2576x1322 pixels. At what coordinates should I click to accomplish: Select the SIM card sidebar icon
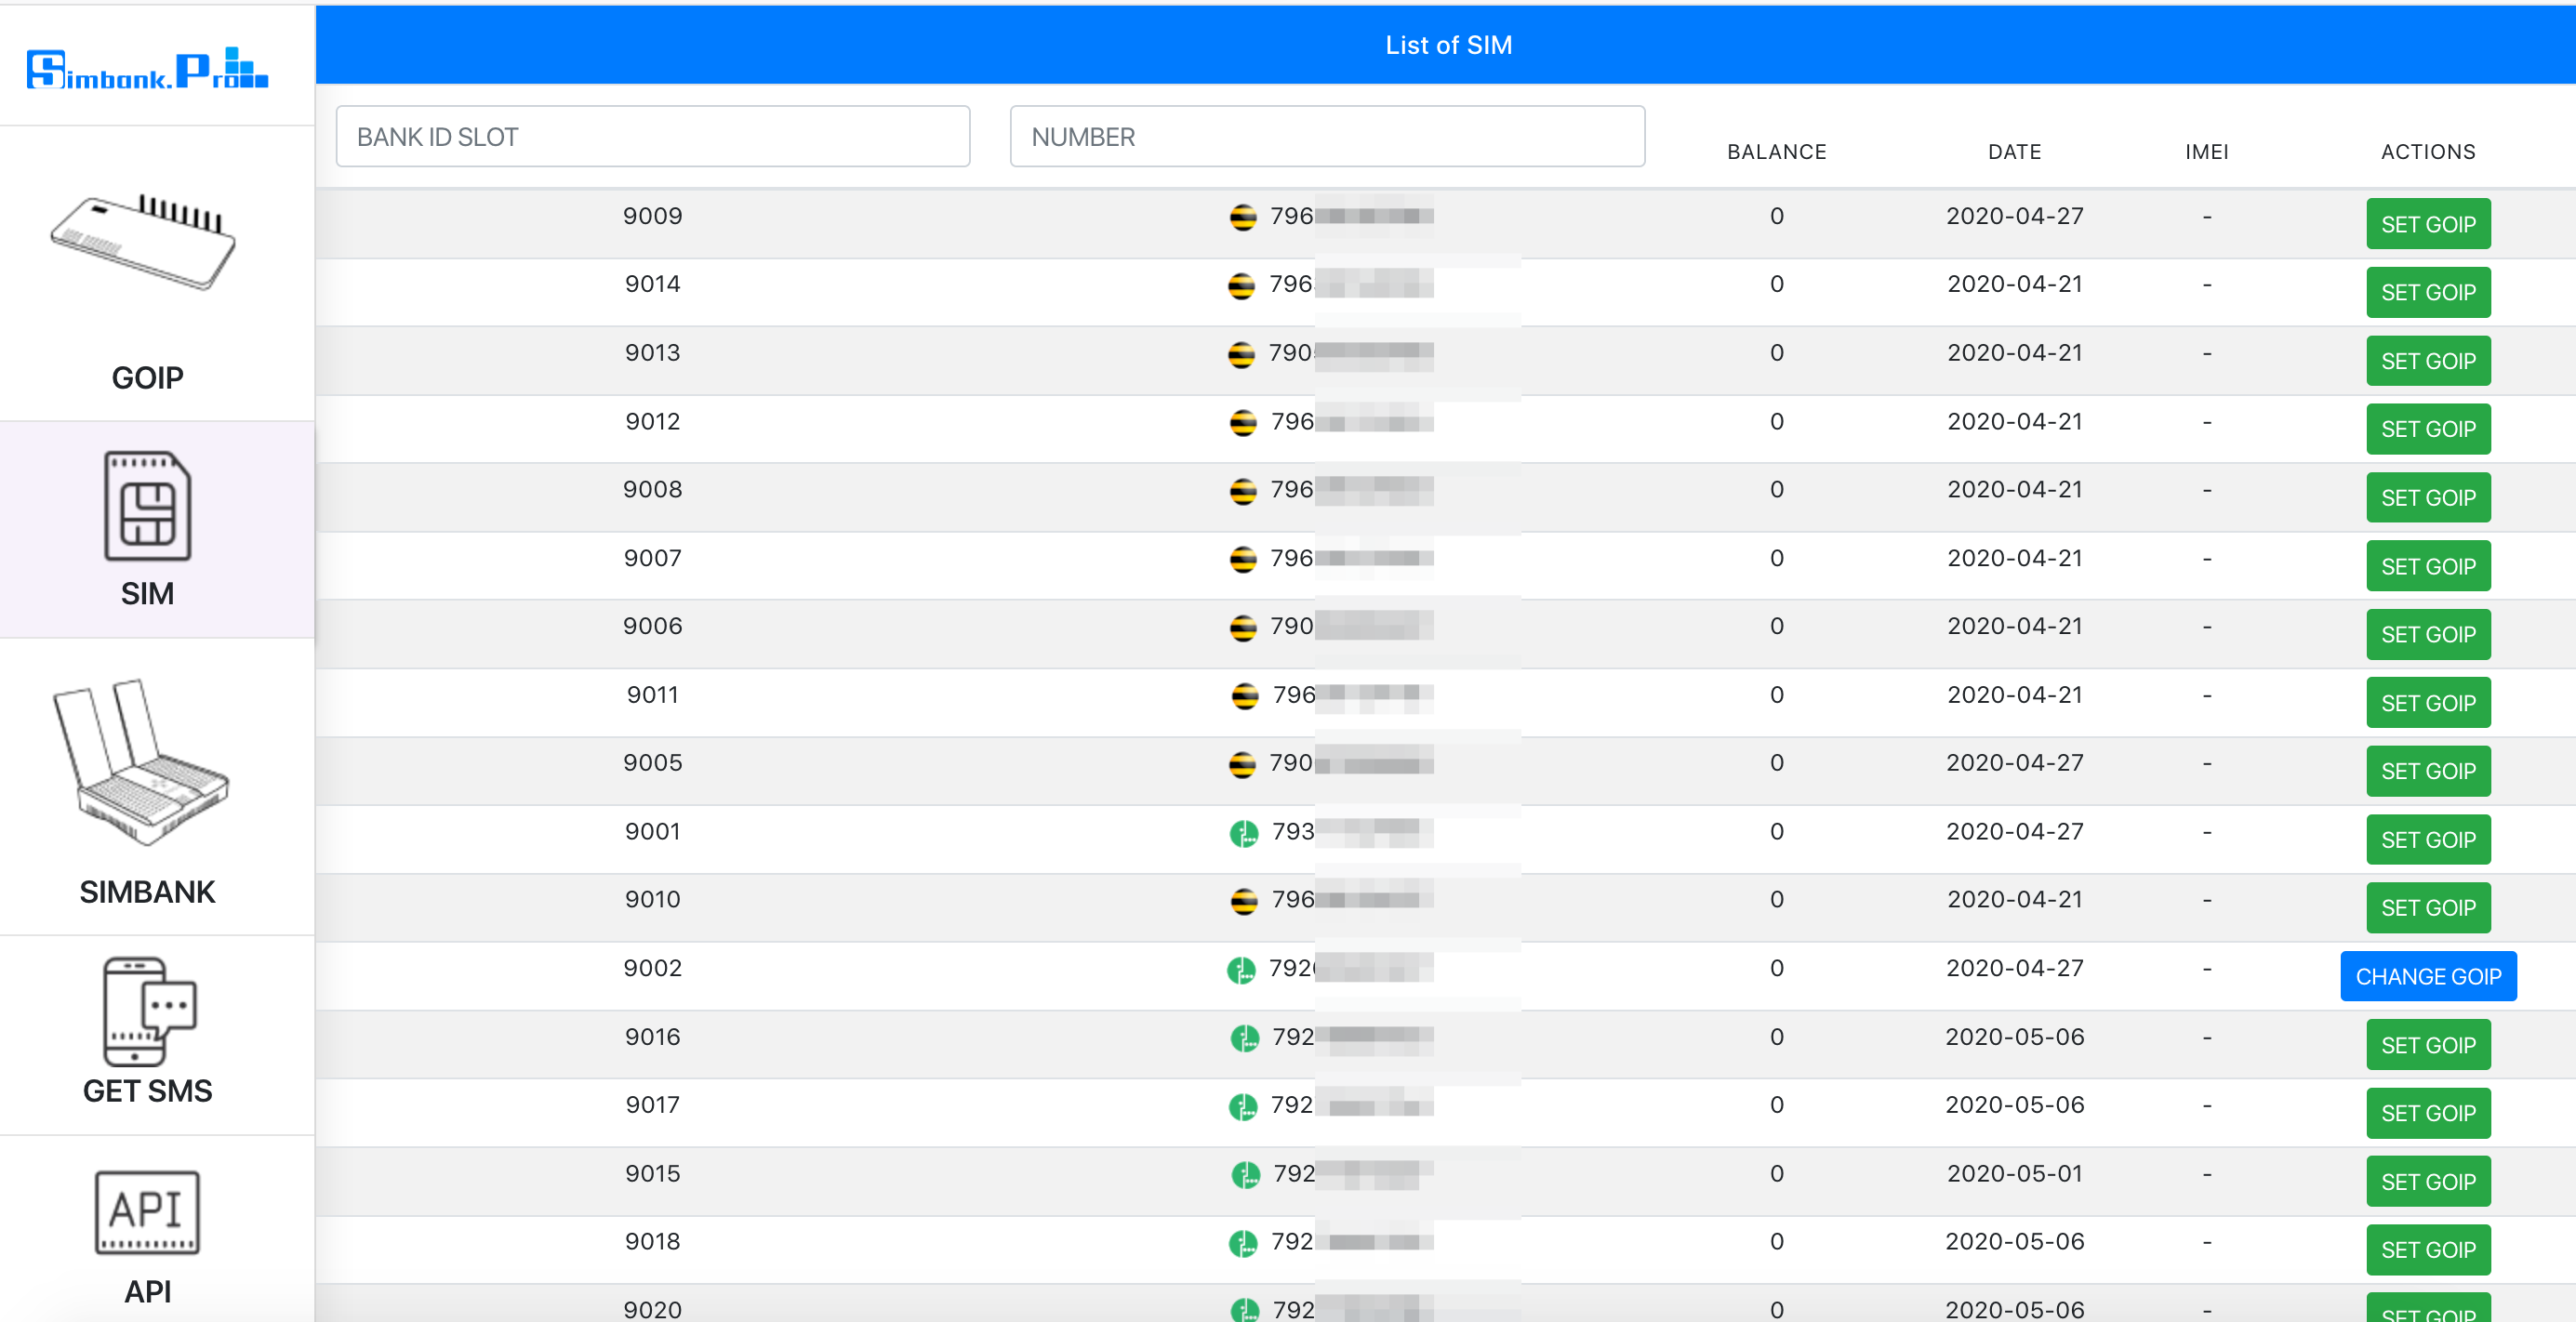pos(147,505)
